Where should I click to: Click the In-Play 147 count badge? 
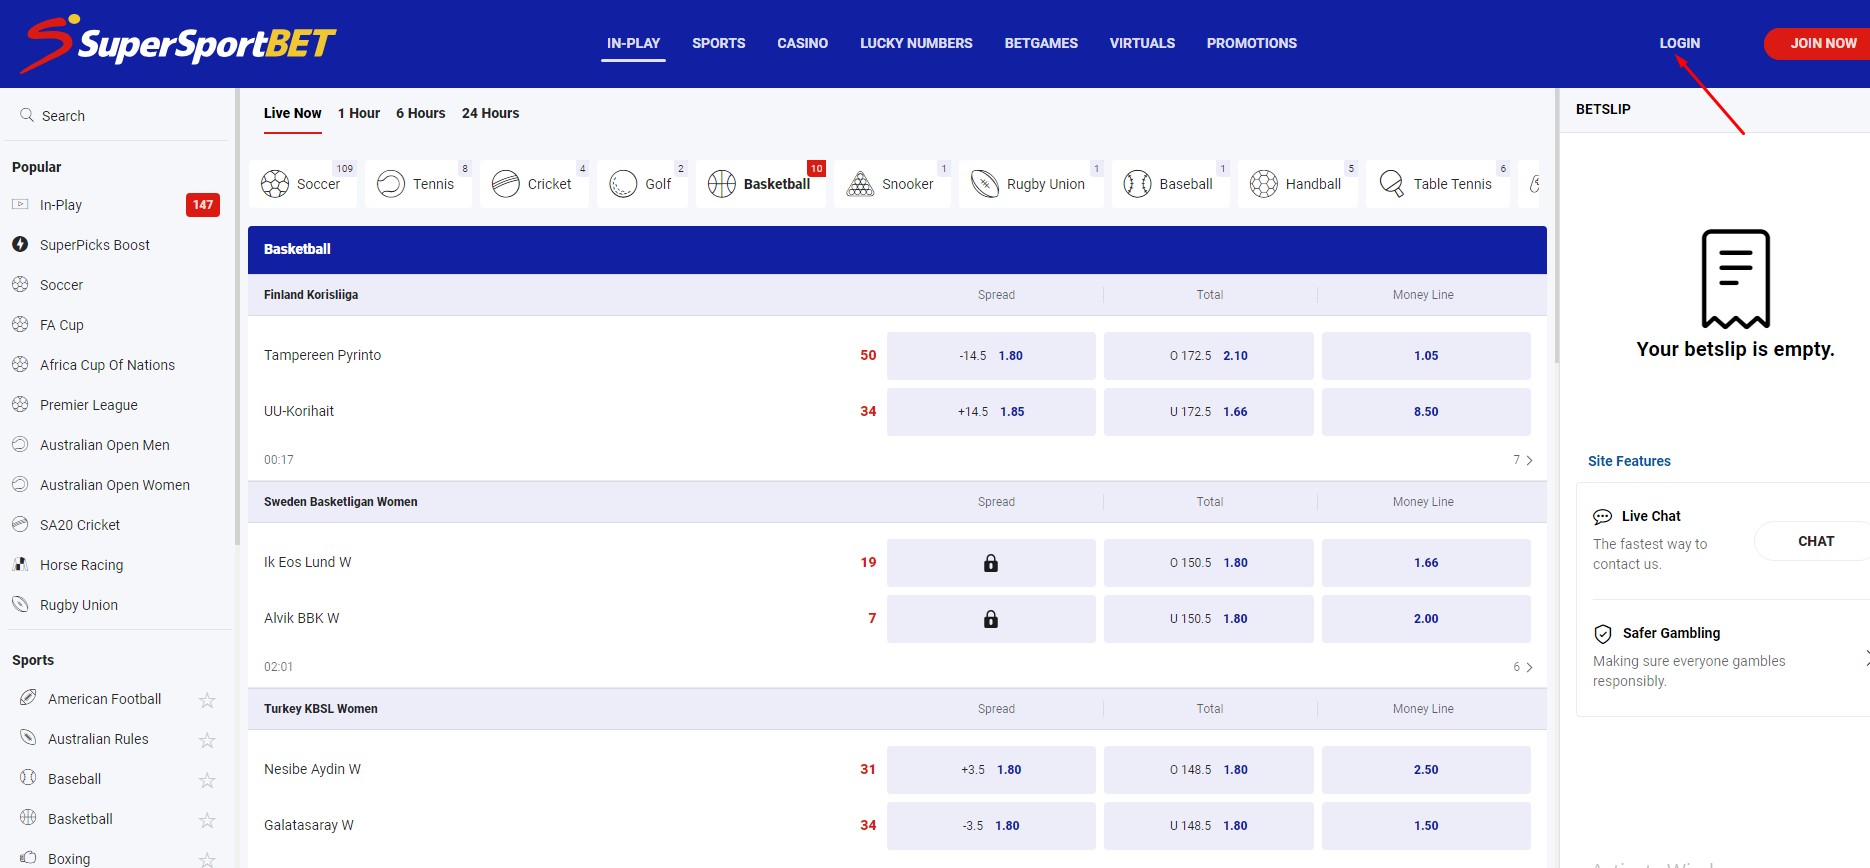coord(203,205)
